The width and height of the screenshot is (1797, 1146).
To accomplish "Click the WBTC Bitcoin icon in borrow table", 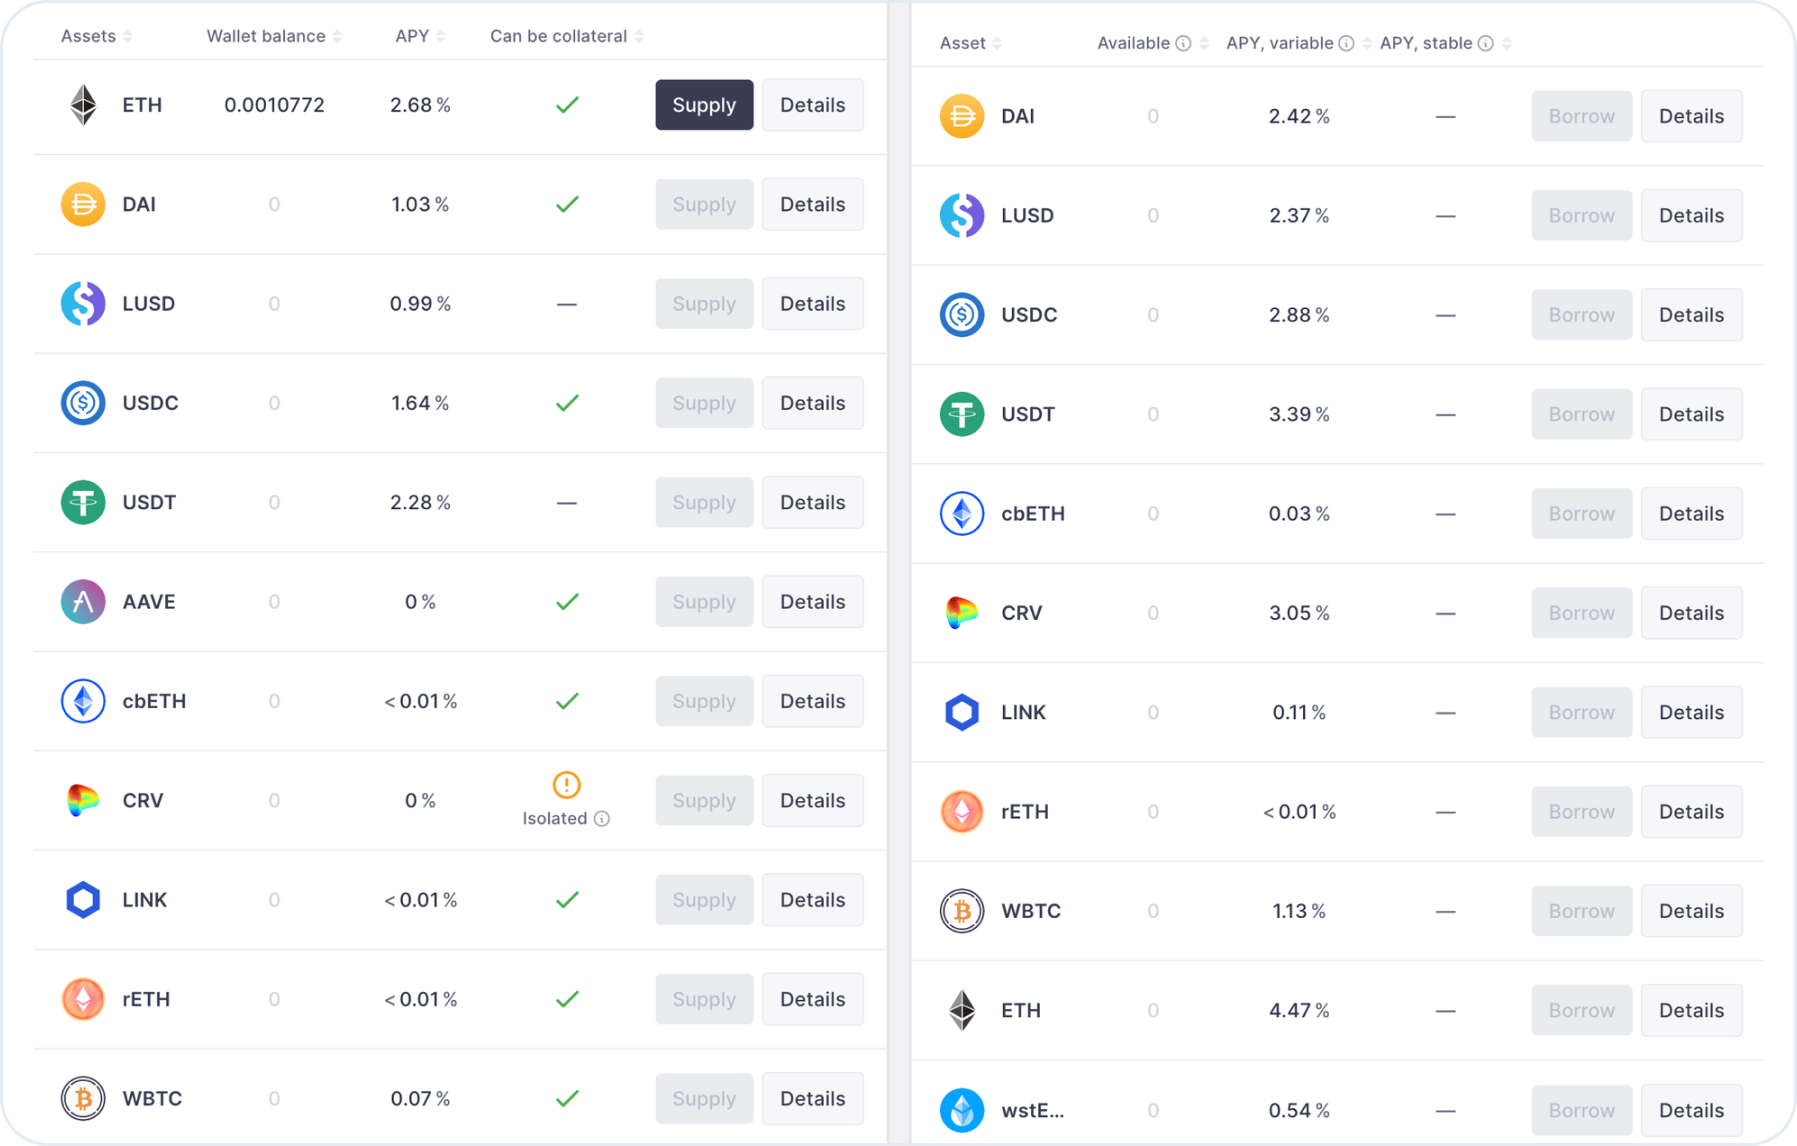I will tap(961, 910).
